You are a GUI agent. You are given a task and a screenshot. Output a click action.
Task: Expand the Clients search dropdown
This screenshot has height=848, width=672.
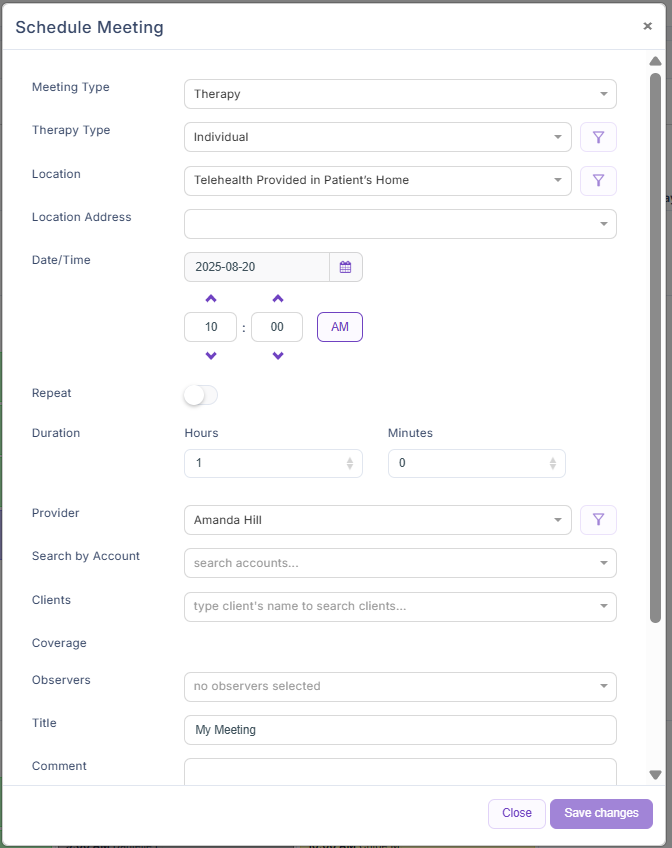pos(400,607)
